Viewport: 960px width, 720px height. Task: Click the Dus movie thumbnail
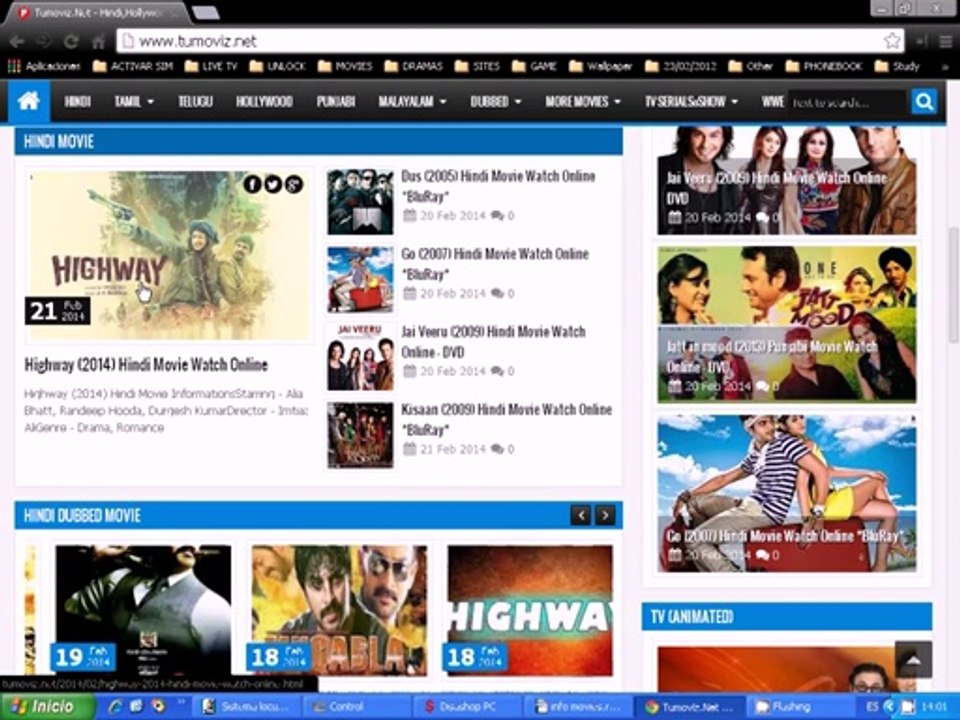tap(360, 202)
